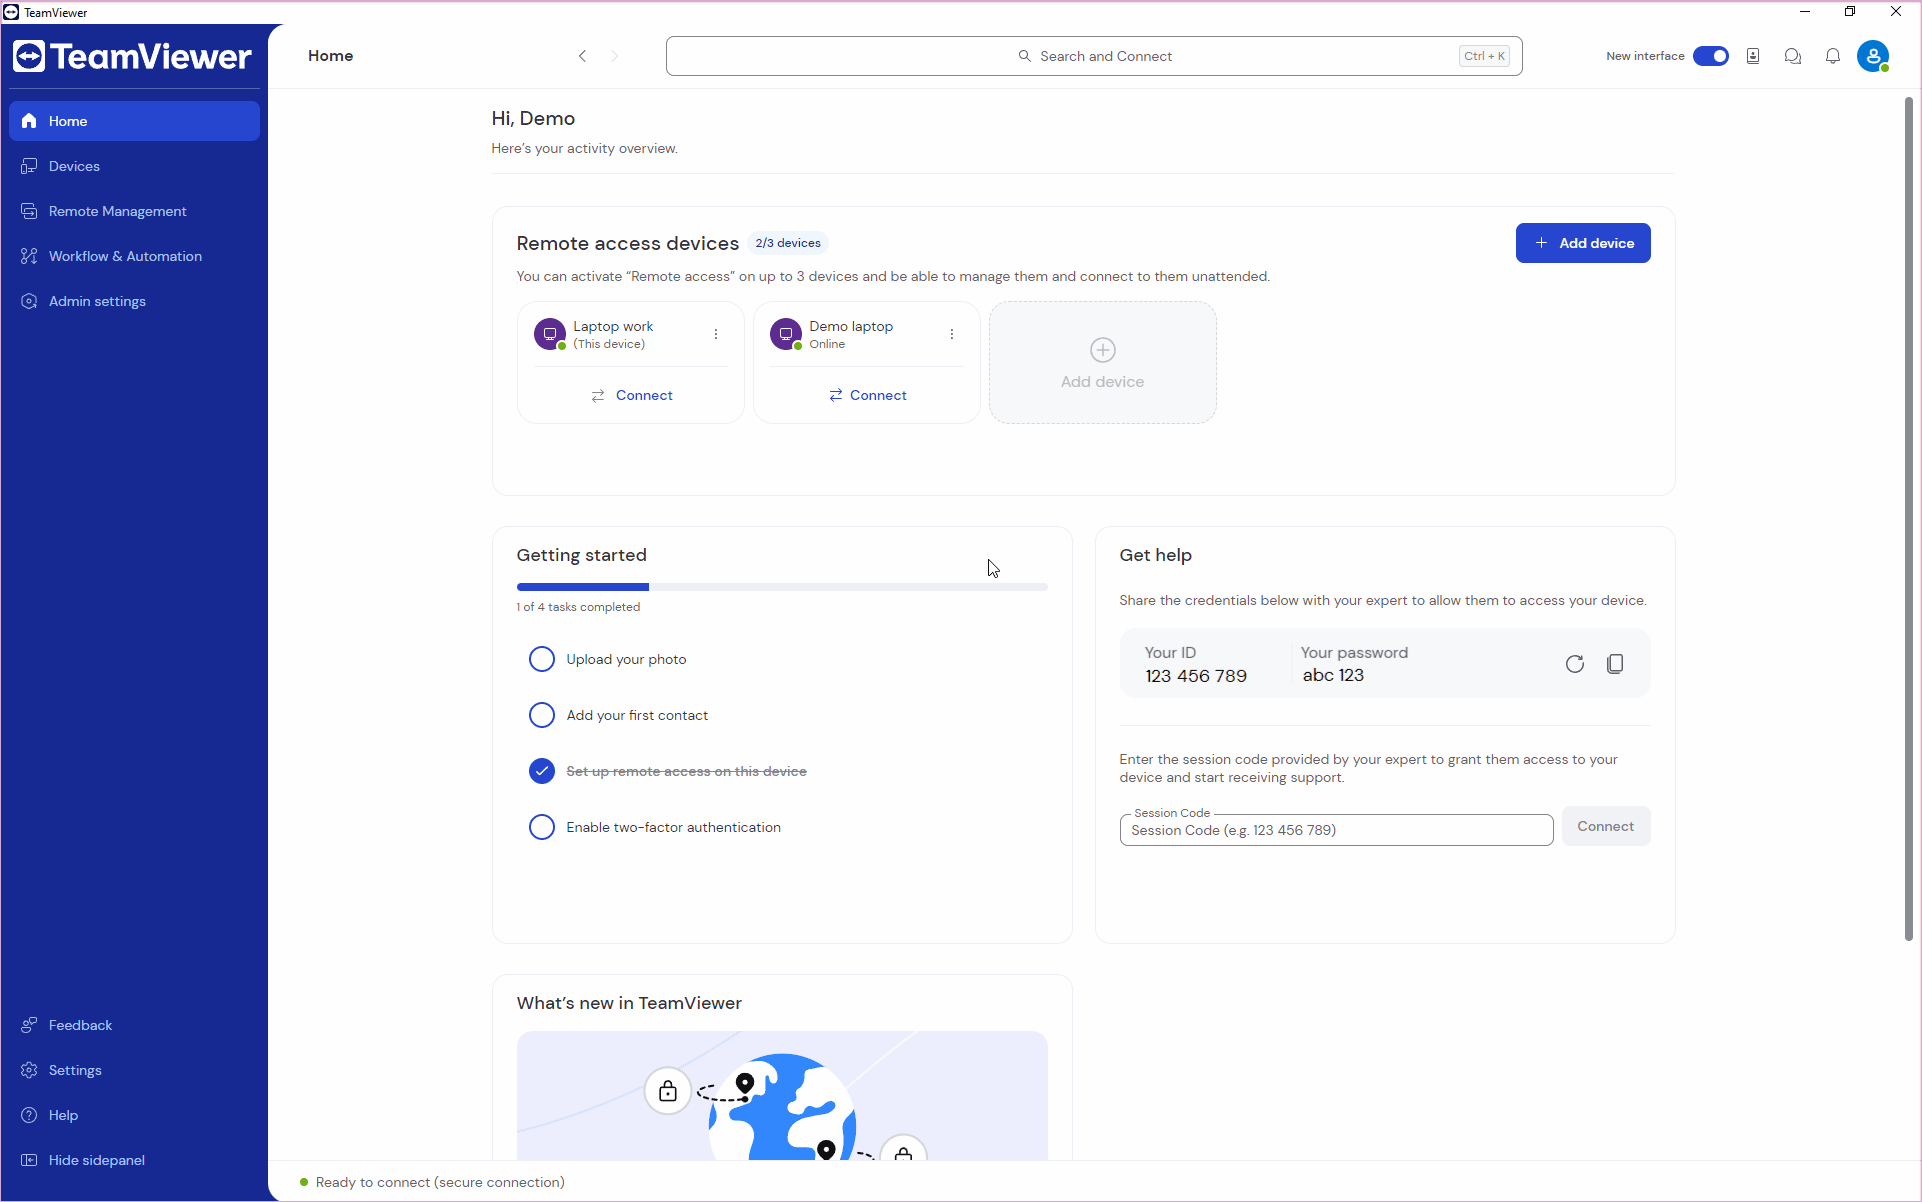Click the Add device button in Remote Access
The width and height of the screenshot is (1922, 1202).
(x=1583, y=242)
